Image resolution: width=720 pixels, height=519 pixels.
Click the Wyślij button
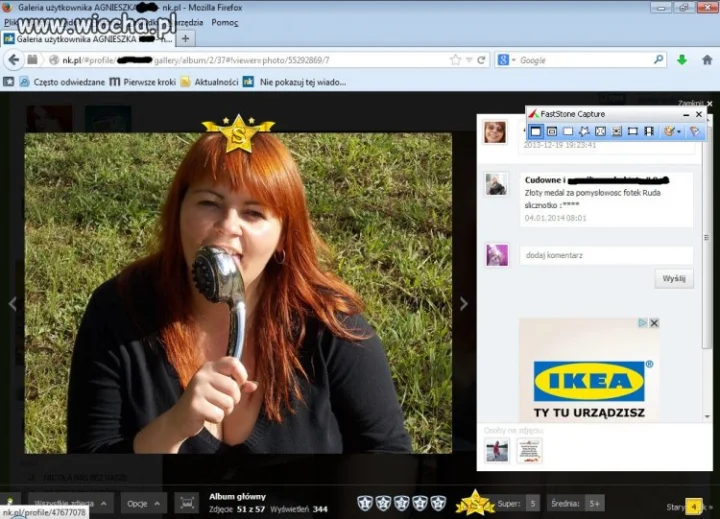pos(674,279)
